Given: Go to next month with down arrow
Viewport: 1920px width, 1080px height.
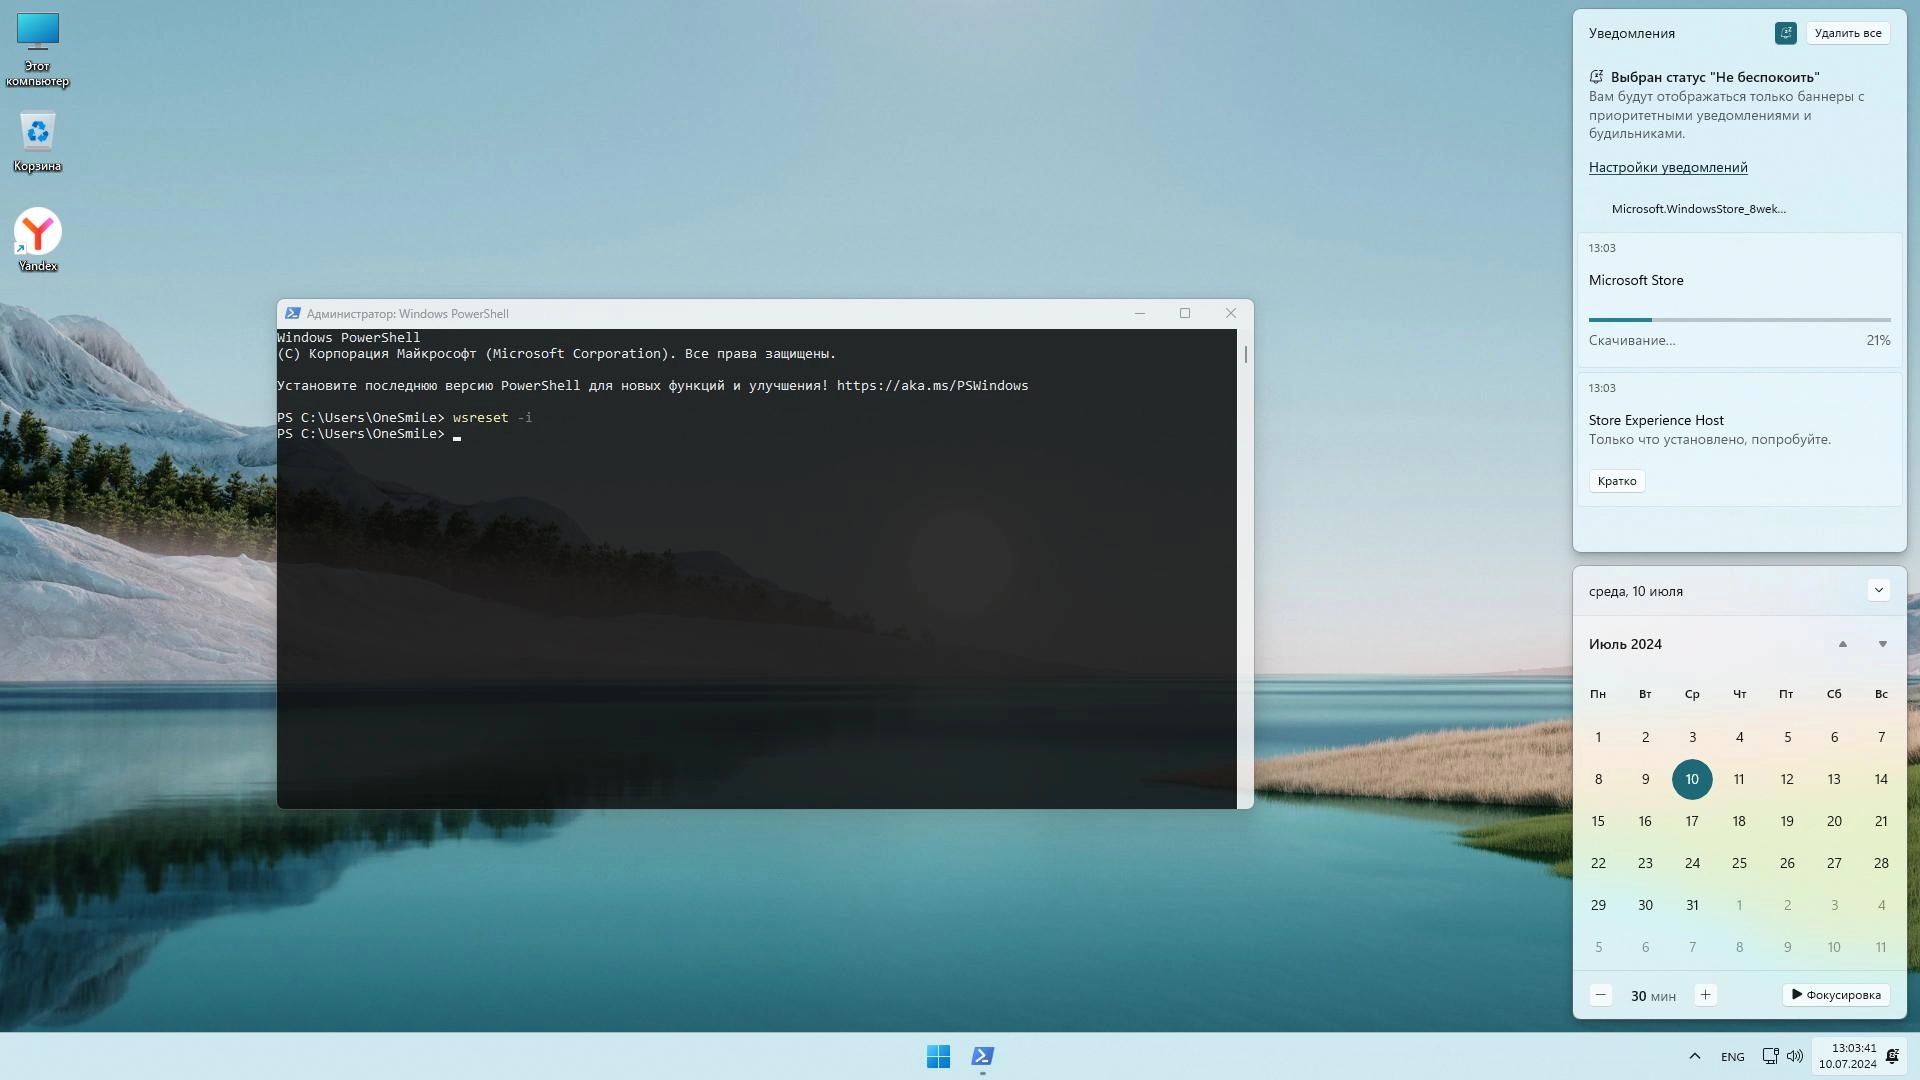Looking at the screenshot, I should pos(1882,644).
